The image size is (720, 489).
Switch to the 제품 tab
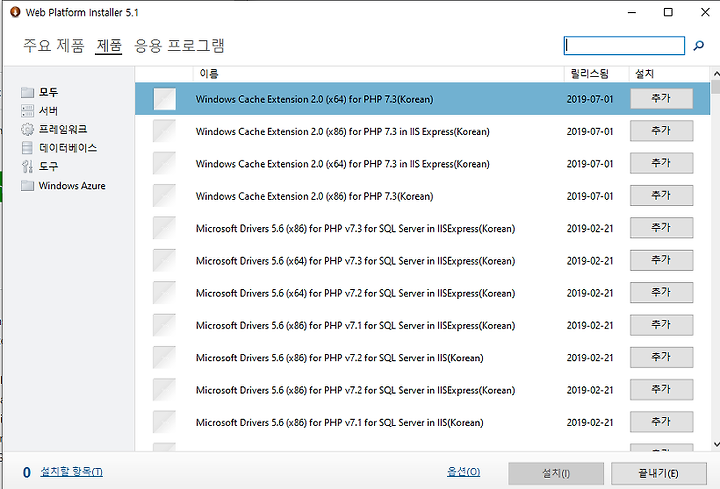(109, 45)
